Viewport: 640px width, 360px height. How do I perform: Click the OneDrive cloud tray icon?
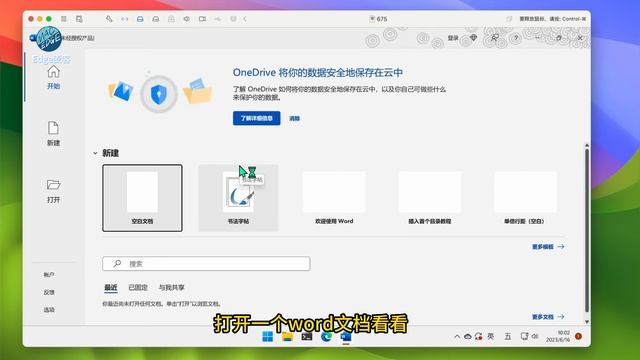(x=468, y=337)
